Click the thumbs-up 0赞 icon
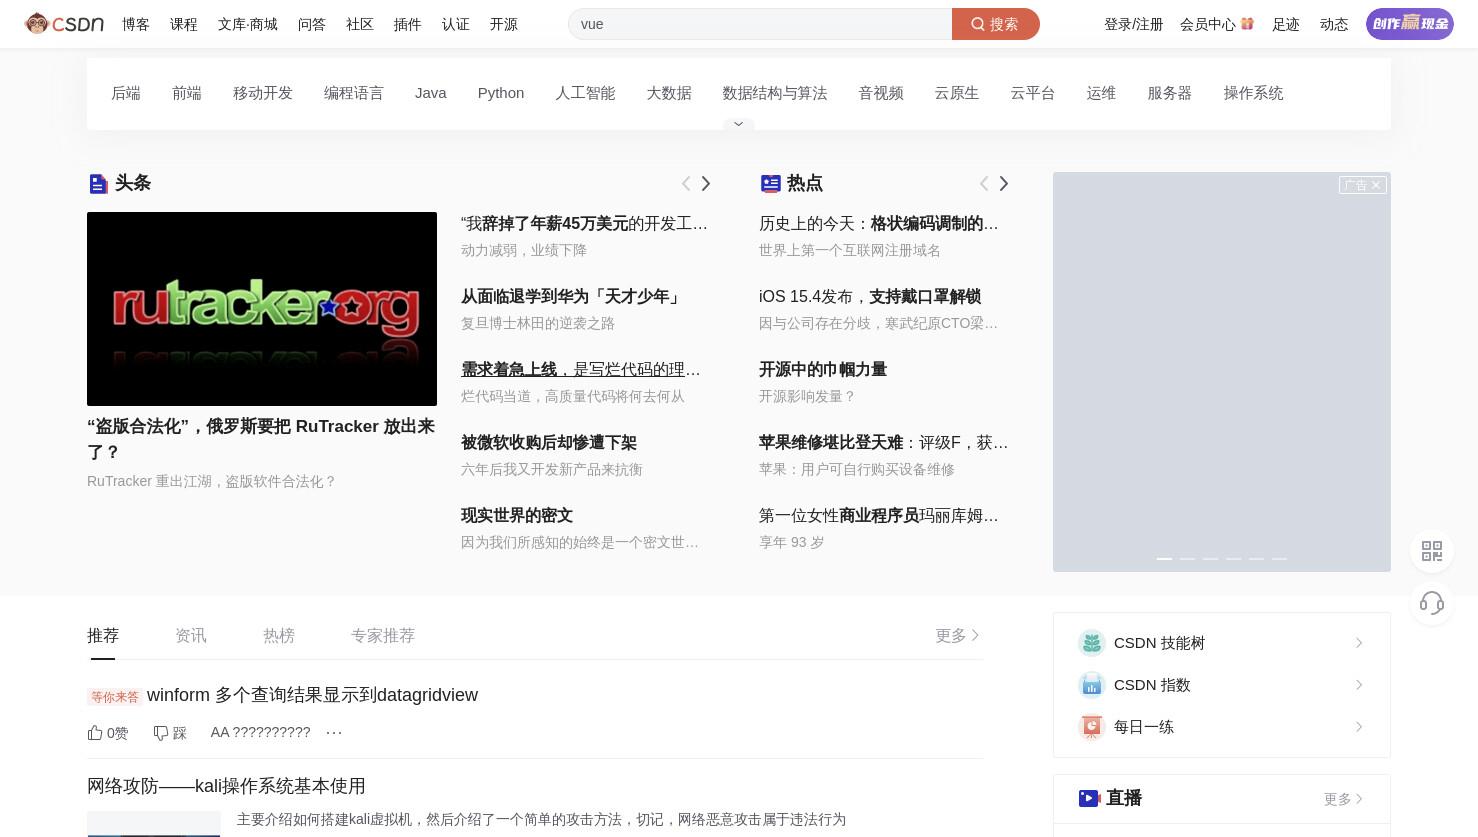 95,733
